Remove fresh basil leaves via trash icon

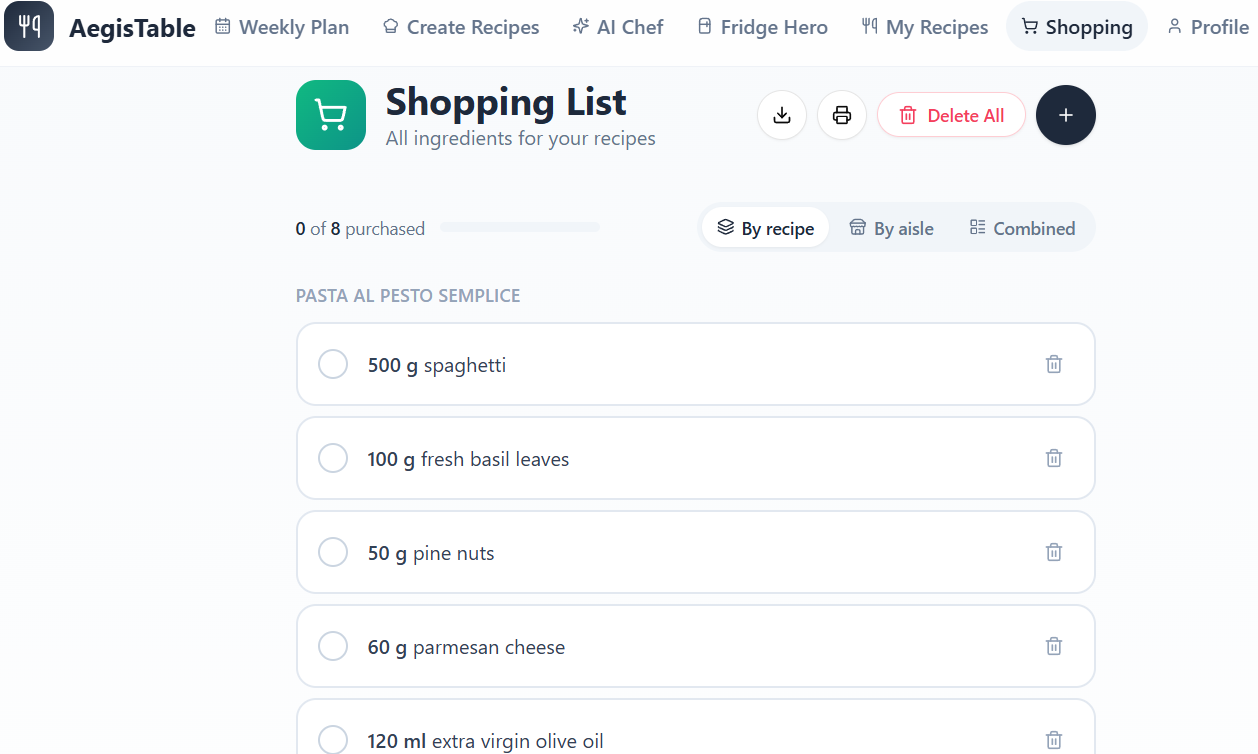(x=1054, y=458)
